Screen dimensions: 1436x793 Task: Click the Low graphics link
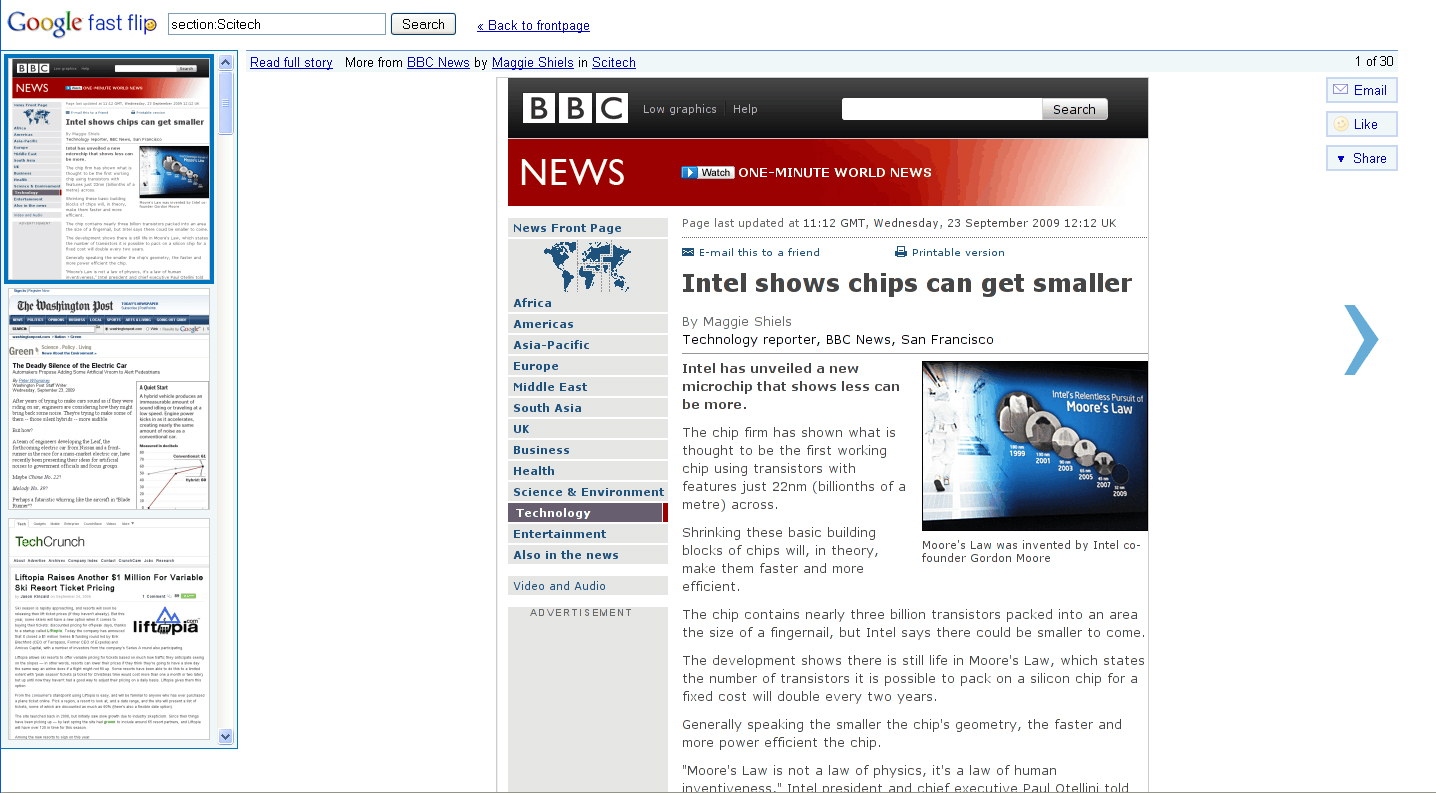tap(680, 109)
